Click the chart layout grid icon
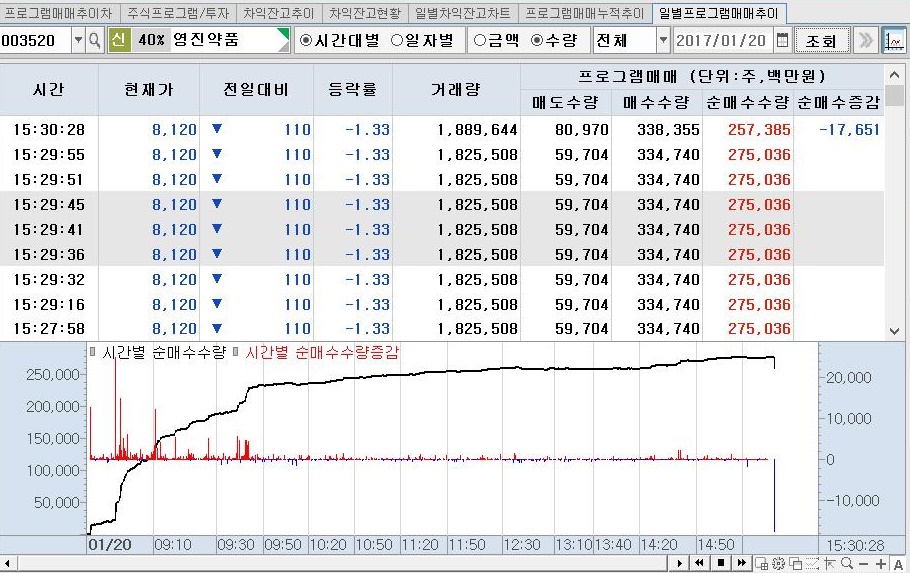The height and width of the screenshot is (573, 910). tap(761, 563)
